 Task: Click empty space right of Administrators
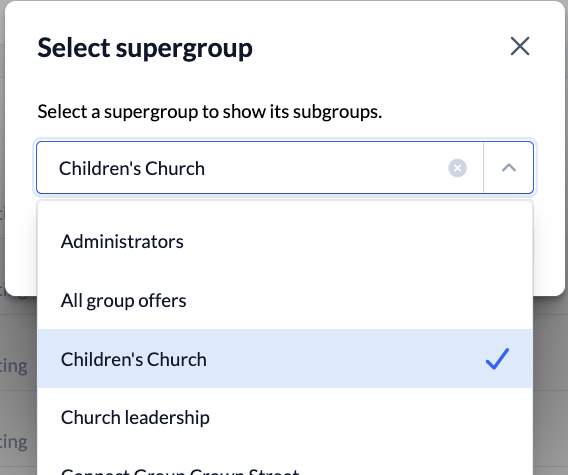(x=355, y=241)
